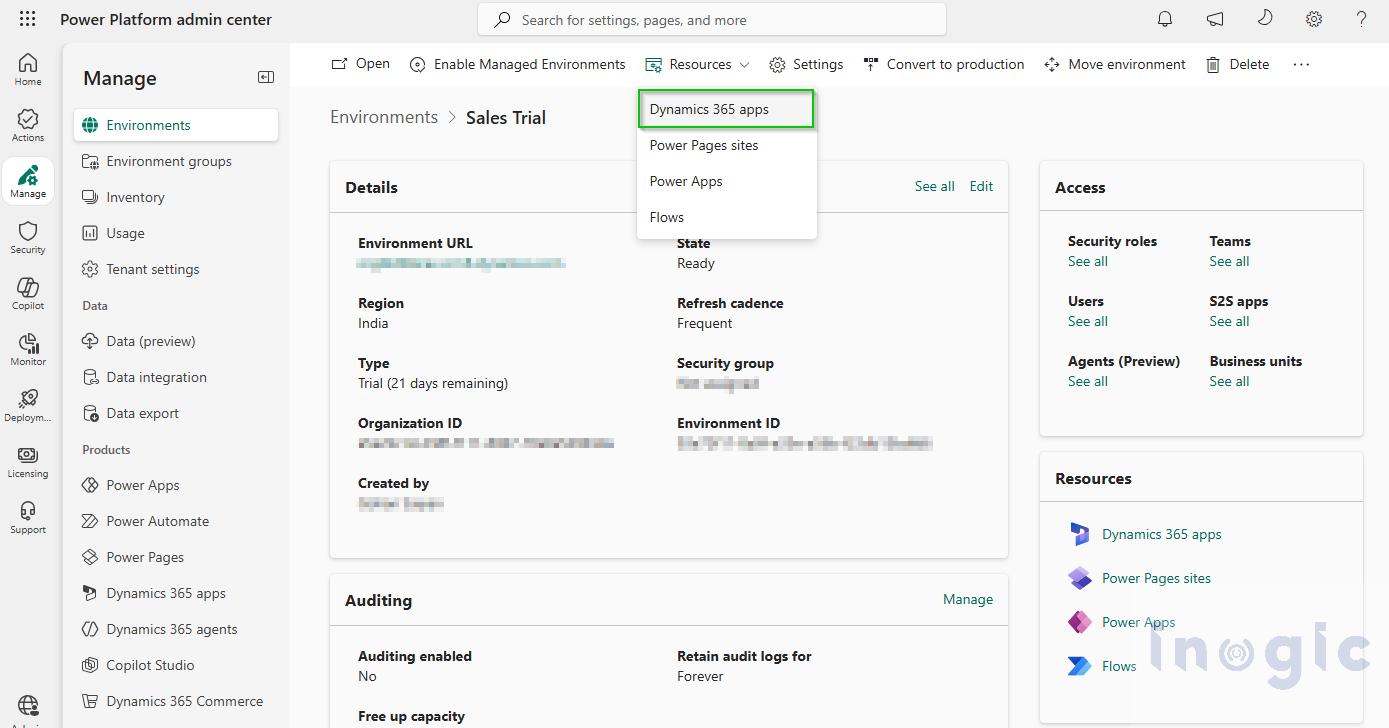Image resolution: width=1389 pixels, height=728 pixels.
Task: Open Deployment in left rail
Action: (x=28, y=405)
